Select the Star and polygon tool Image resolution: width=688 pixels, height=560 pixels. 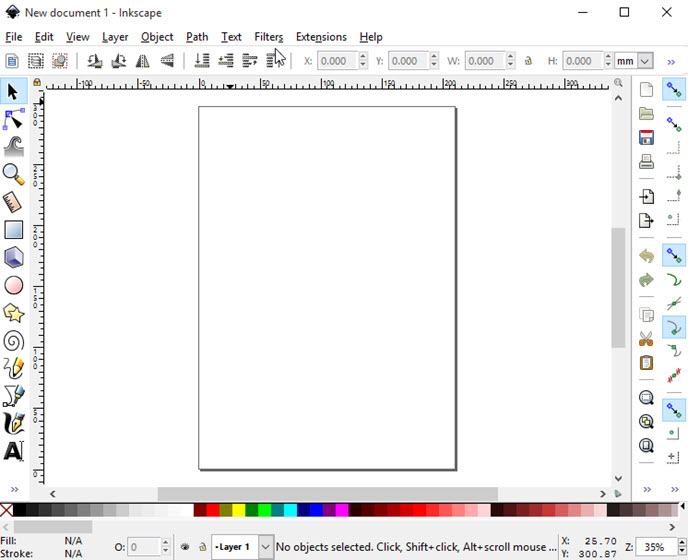point(14,313)
